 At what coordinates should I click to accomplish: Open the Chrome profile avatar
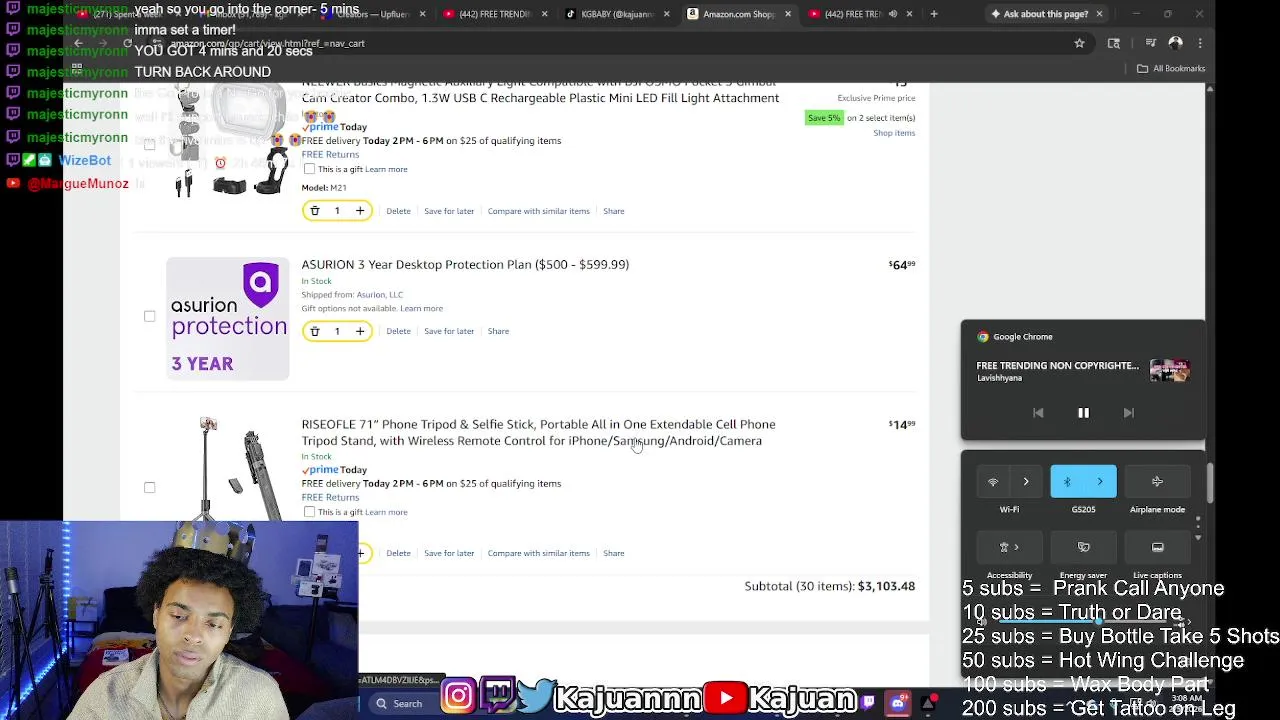(1175, 43)
